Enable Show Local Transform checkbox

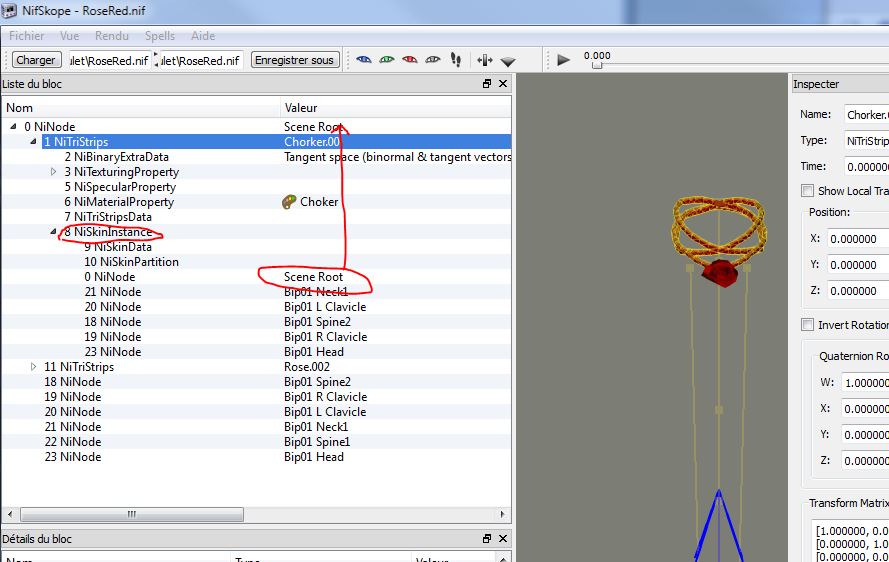pyautogui.click(x=808, y=191)
